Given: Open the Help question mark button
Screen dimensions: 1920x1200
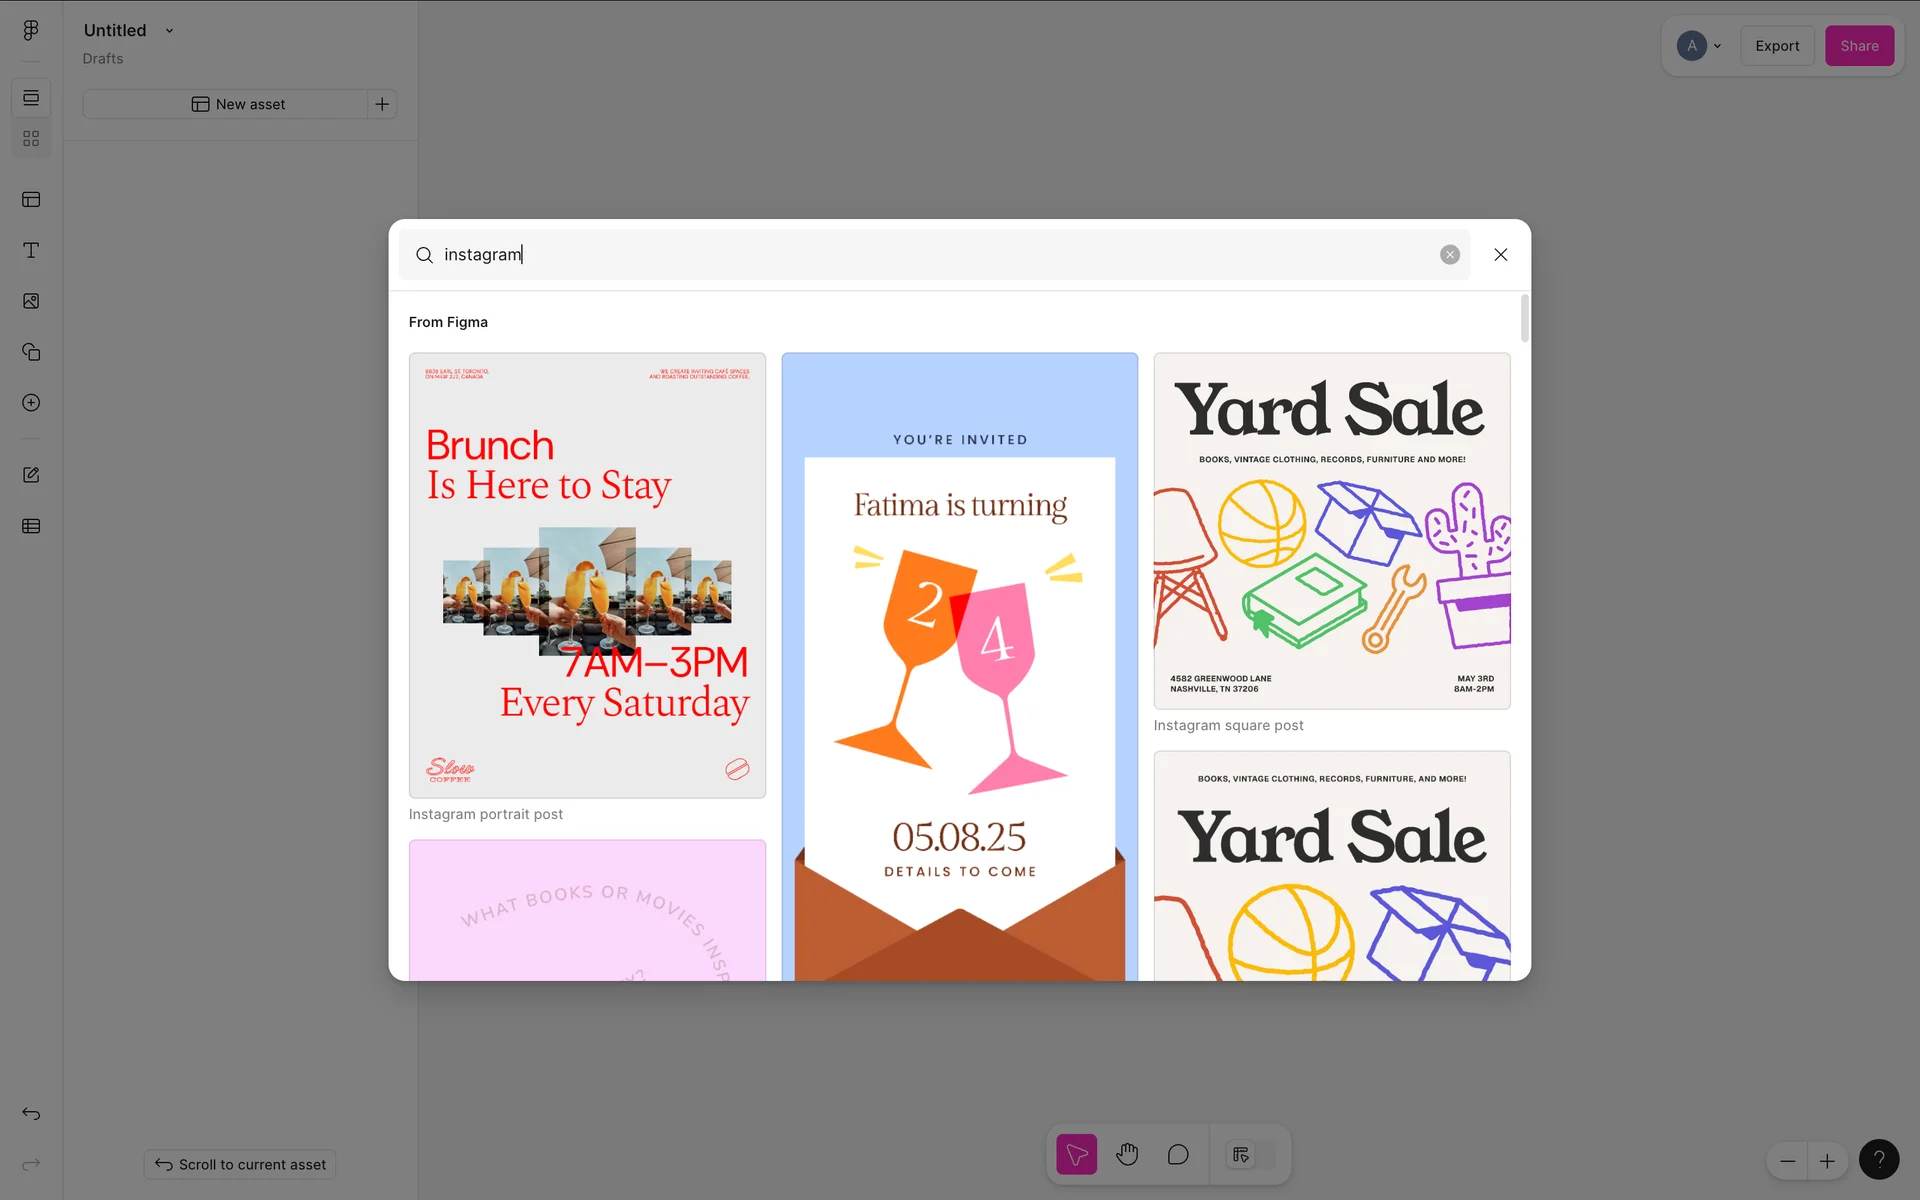Looking at the screenshot, I should click(1878, 1160).
